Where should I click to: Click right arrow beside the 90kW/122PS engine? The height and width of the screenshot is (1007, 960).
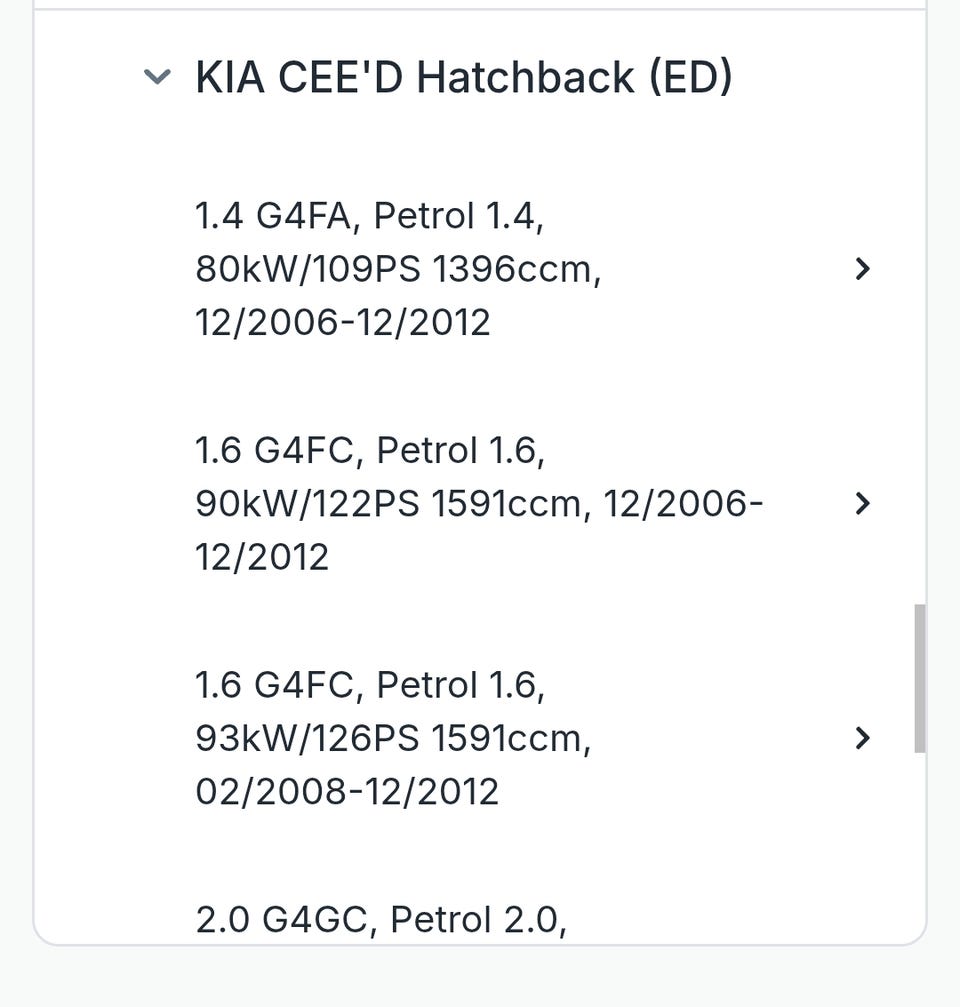point(862,503)
